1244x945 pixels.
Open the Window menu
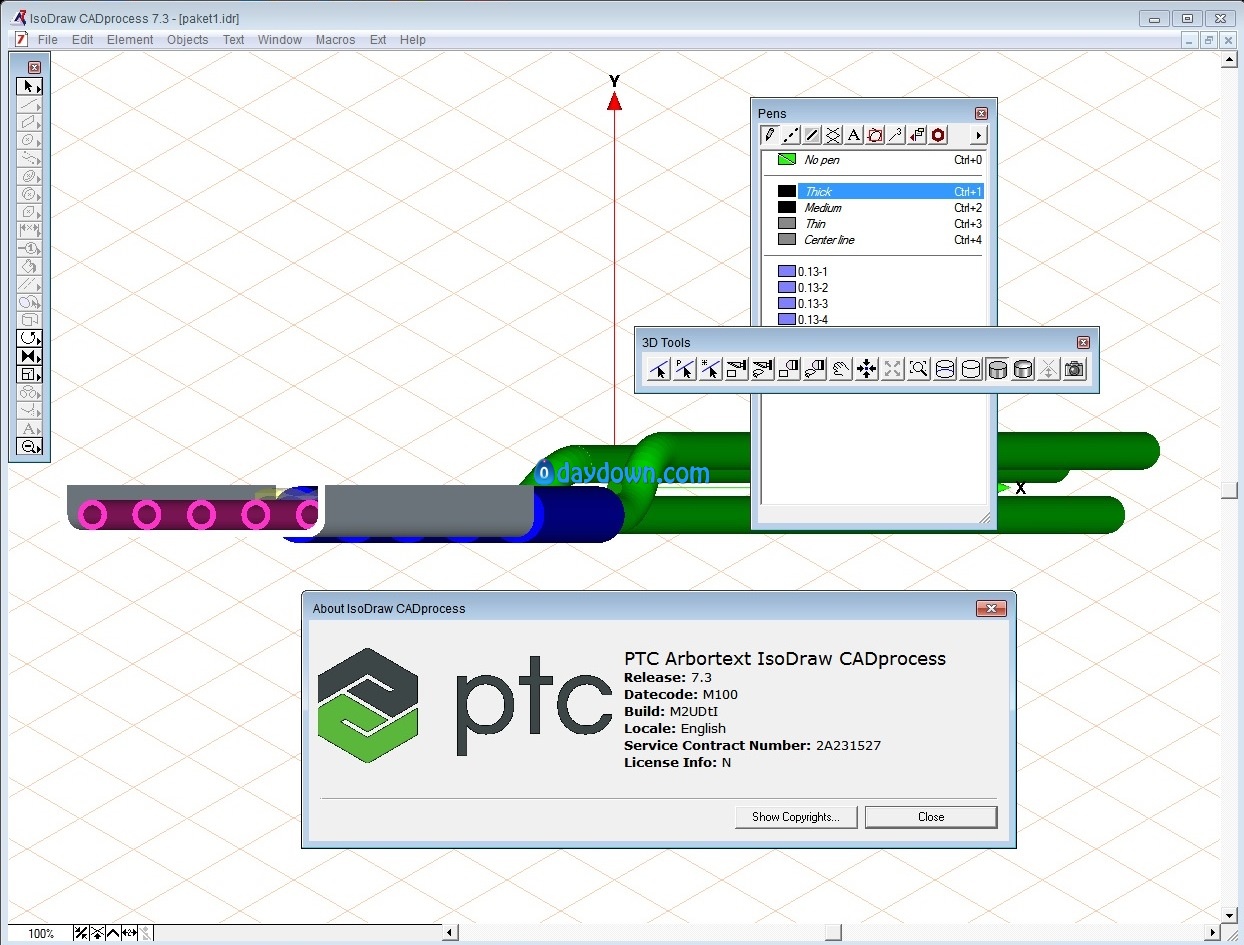280,40
